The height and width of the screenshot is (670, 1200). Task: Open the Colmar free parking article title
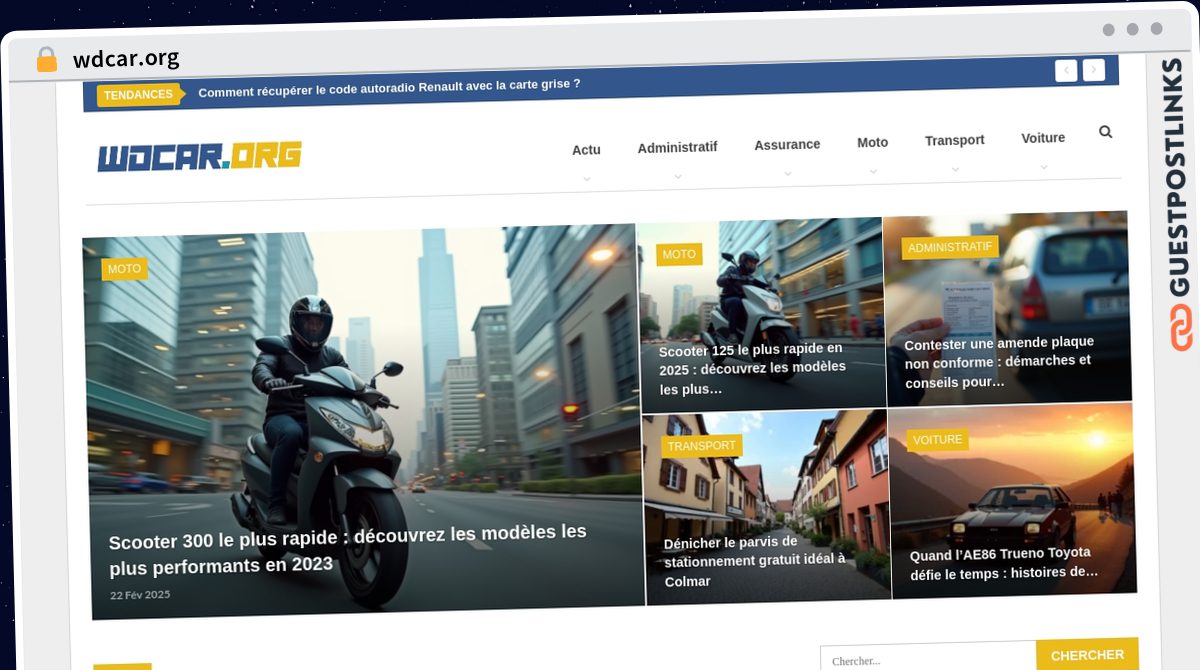(x=754, y=561)
